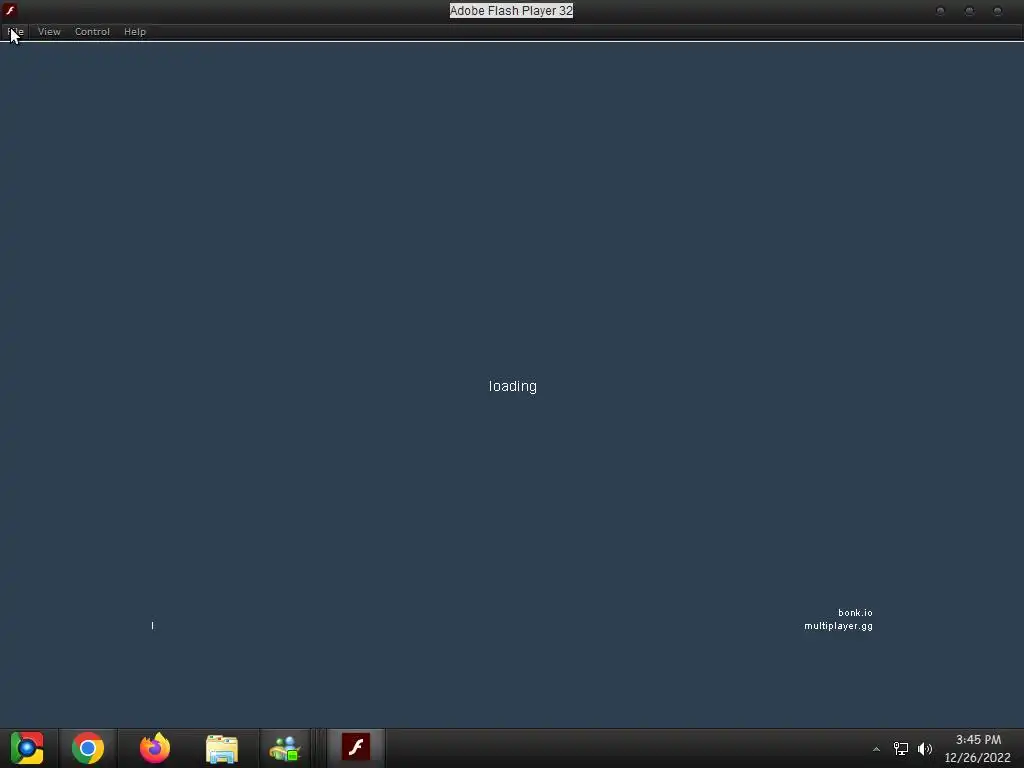Switch to Flash Player taskbar button
The width and height of the screenshot is (1024, 768).
356,747
